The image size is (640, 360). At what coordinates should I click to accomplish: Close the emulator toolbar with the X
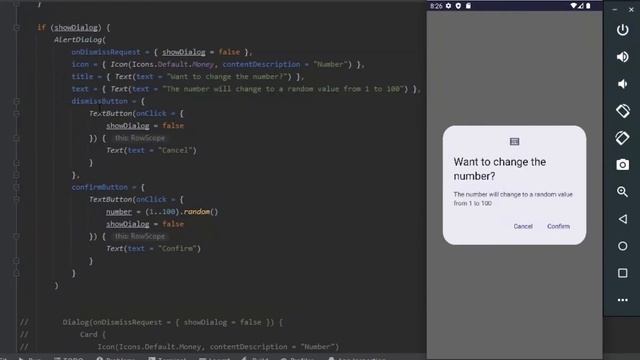(x=631, y=9)
